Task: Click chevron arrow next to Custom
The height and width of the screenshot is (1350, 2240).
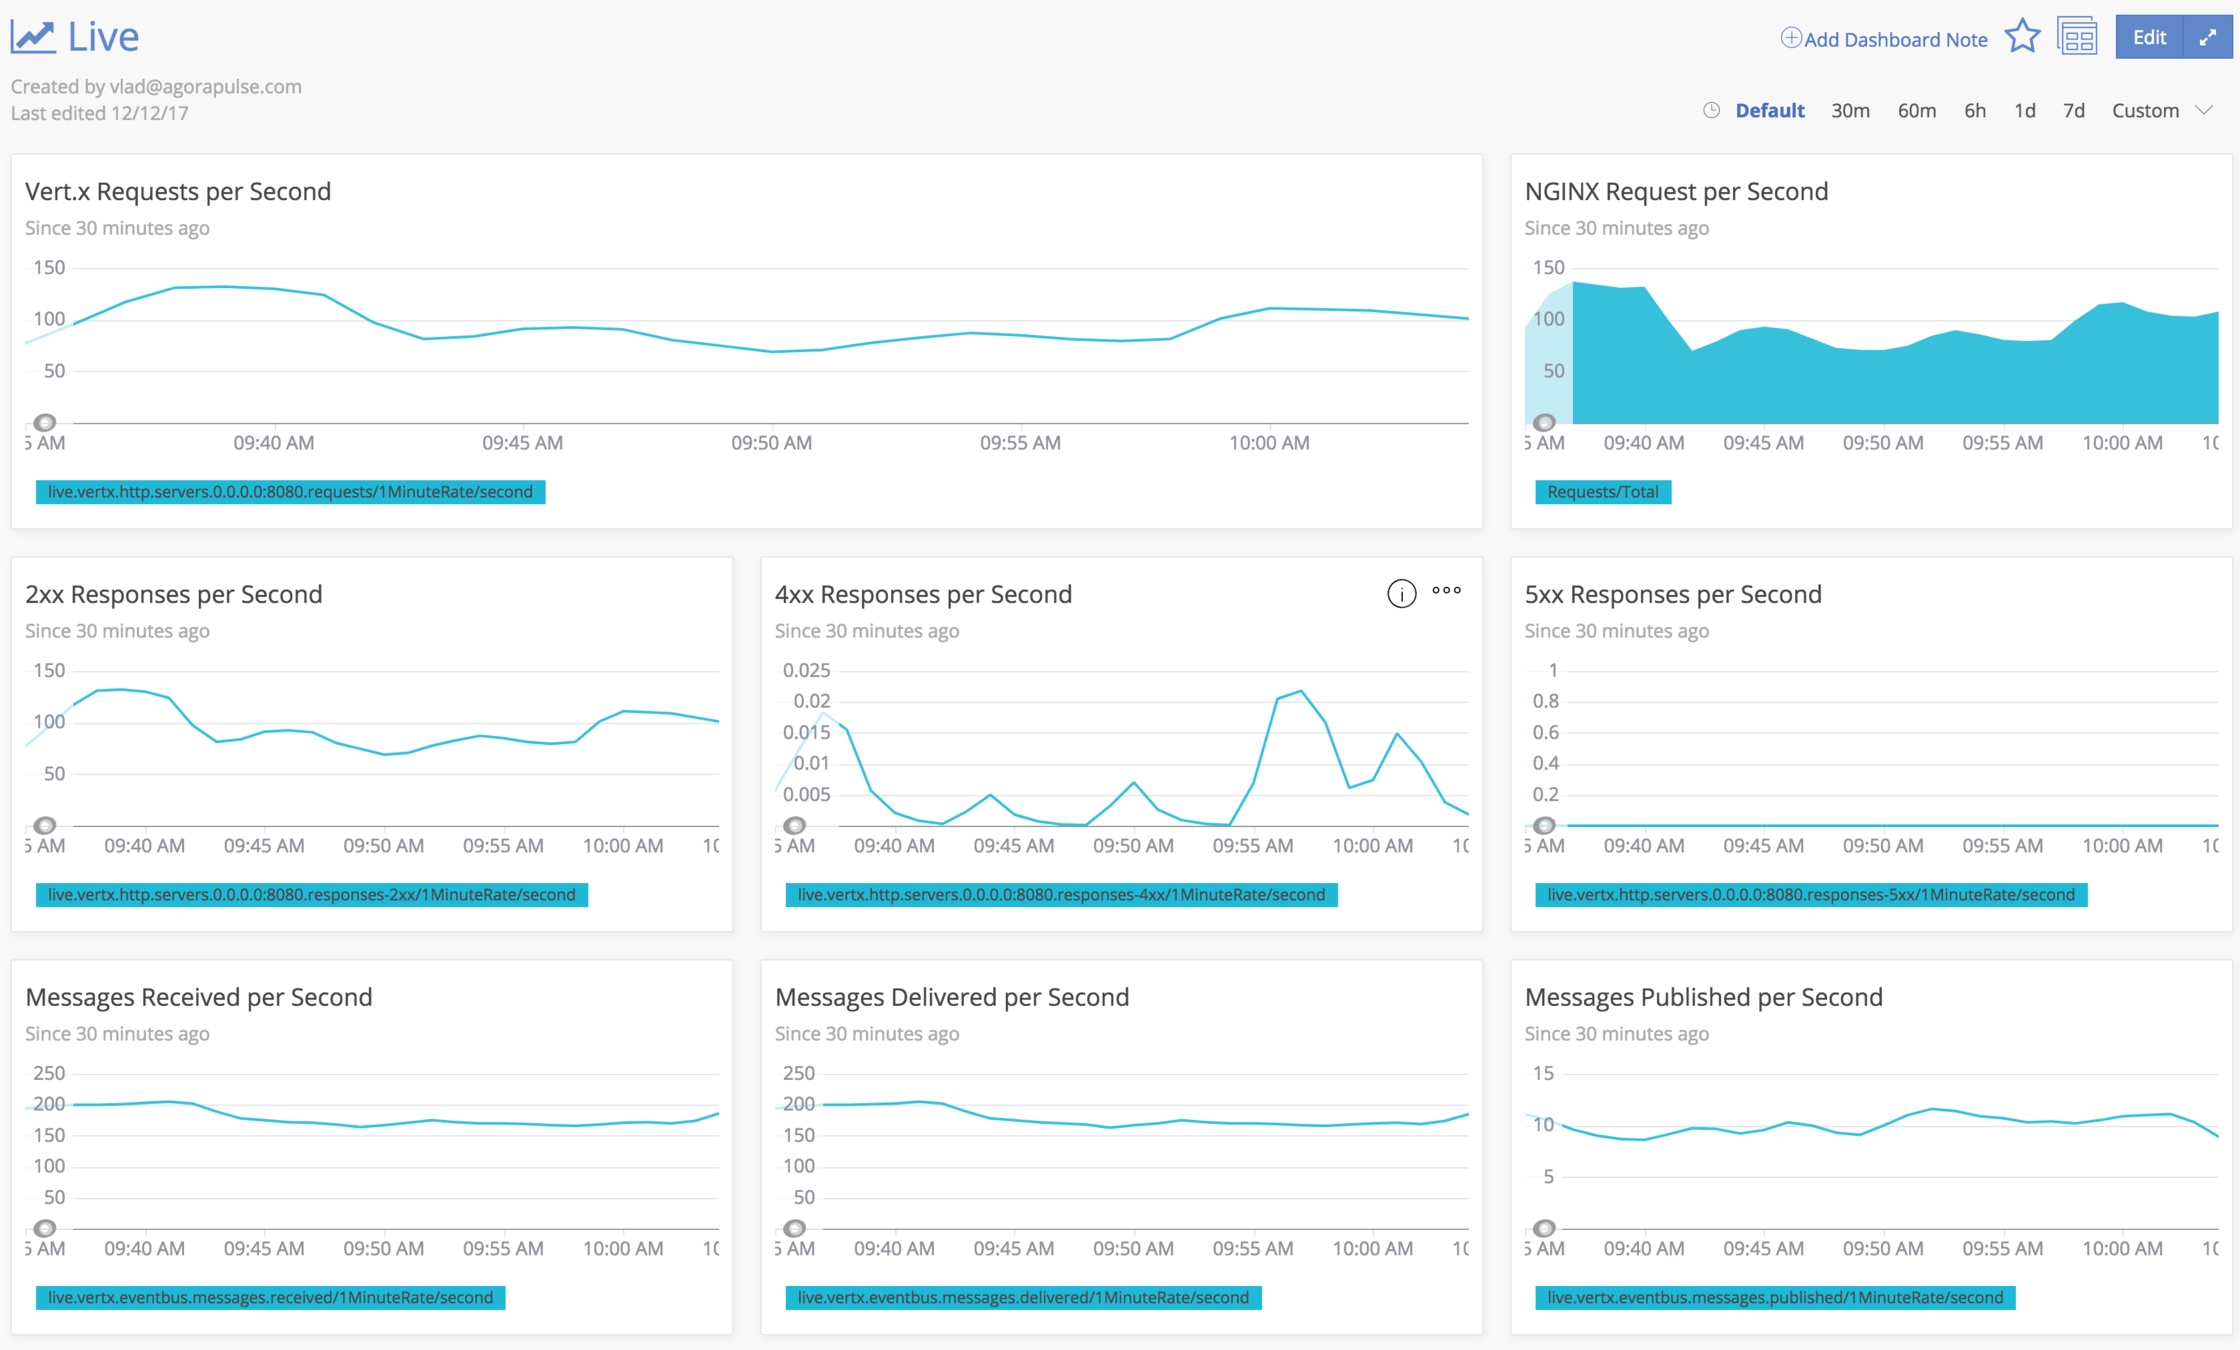Action: pos(2204,110)
